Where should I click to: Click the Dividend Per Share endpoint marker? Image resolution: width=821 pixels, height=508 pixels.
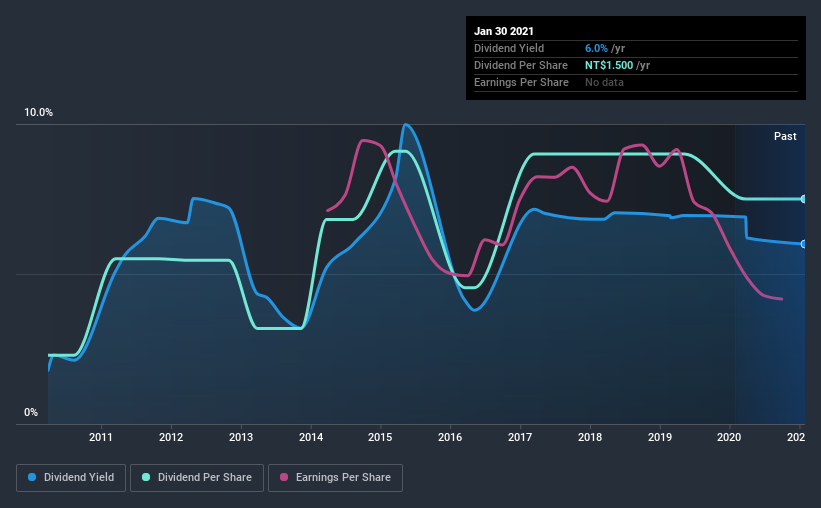coord(803,199)
